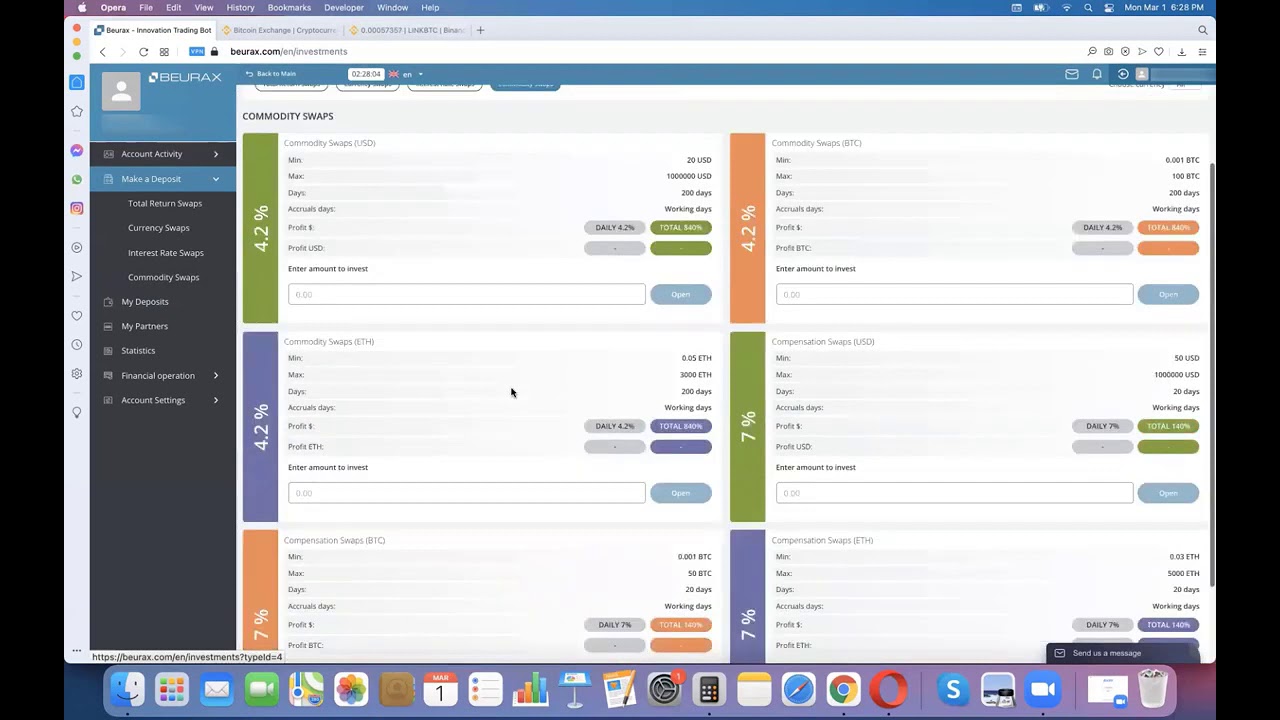Viewport: 1280px width, 720px height.
Task: Open the Developer menu in menu bar
Action: pyautogui.click(x=344, y=7)
